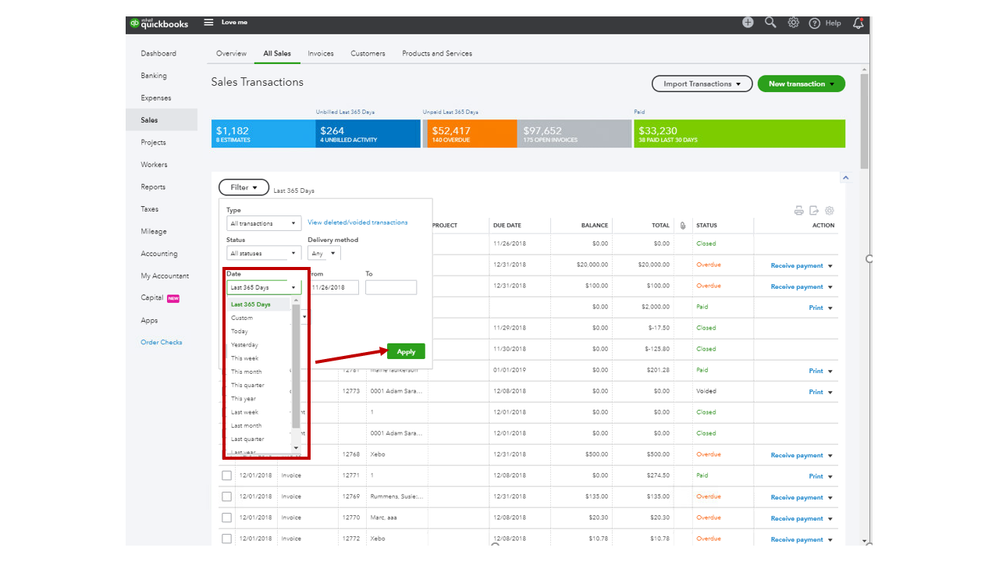Open the Delivery method Any dropdown

(x=324, y=253)
